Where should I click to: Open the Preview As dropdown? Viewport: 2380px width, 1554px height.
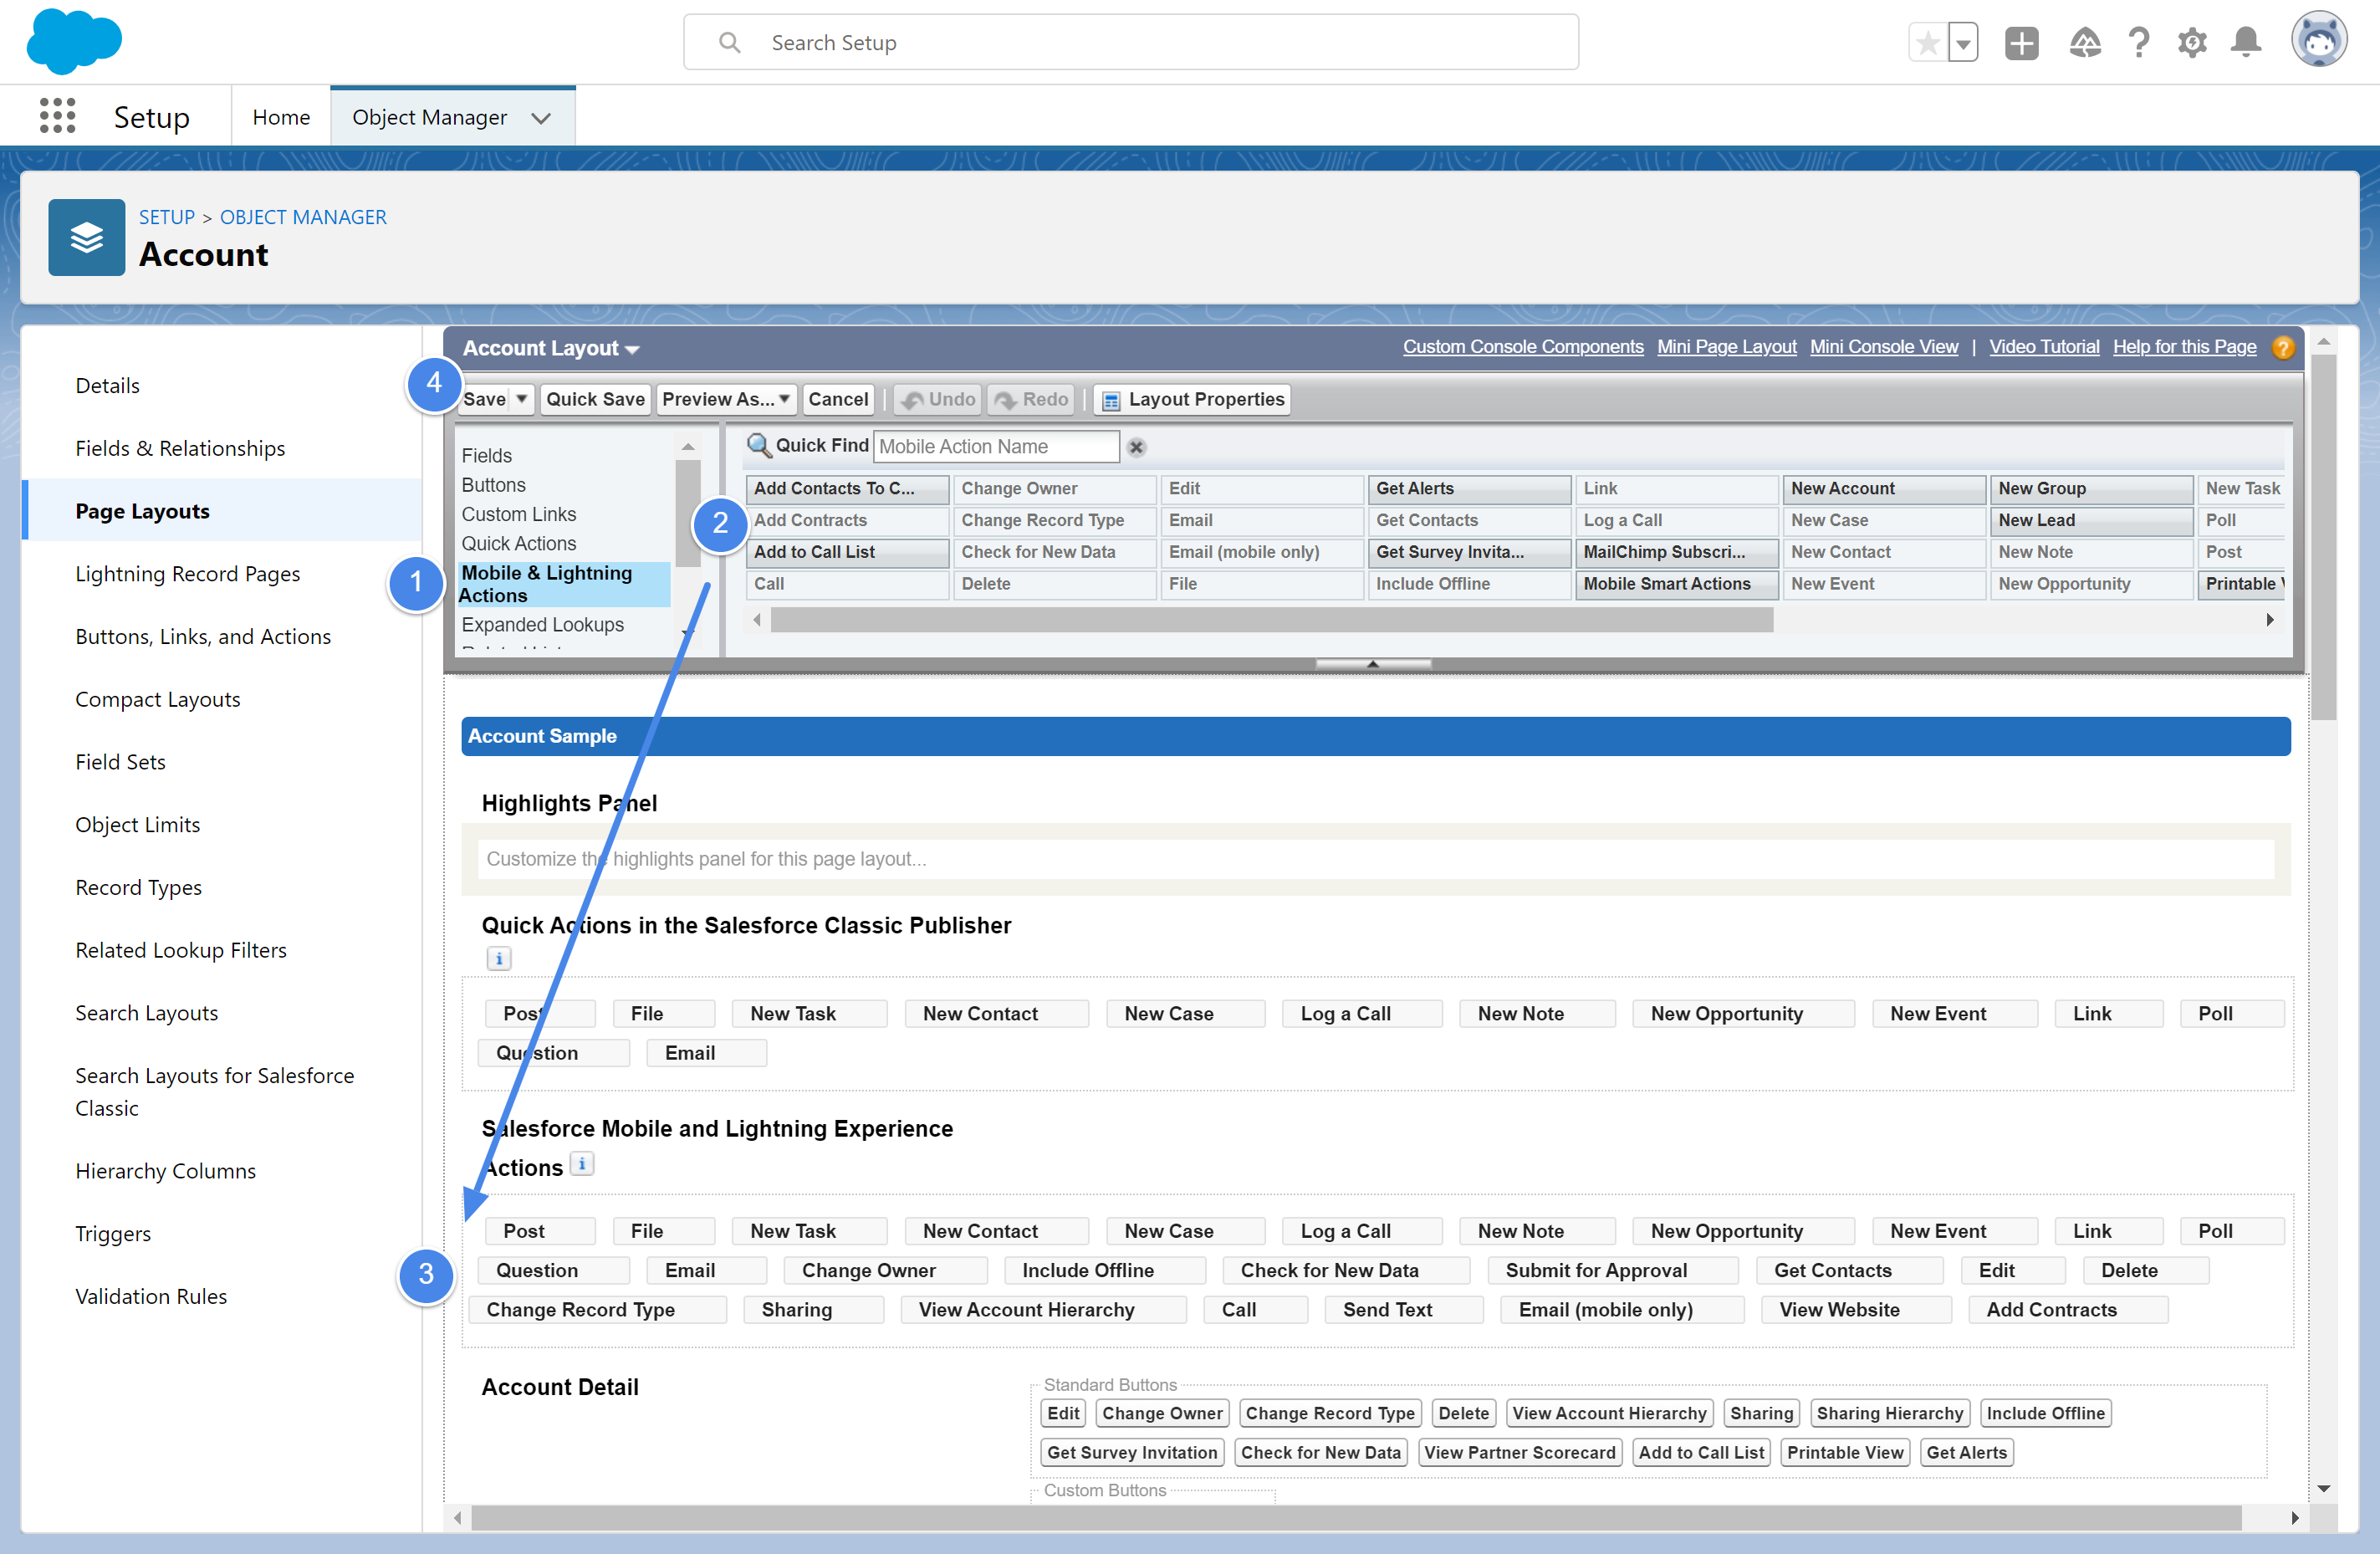726,399
